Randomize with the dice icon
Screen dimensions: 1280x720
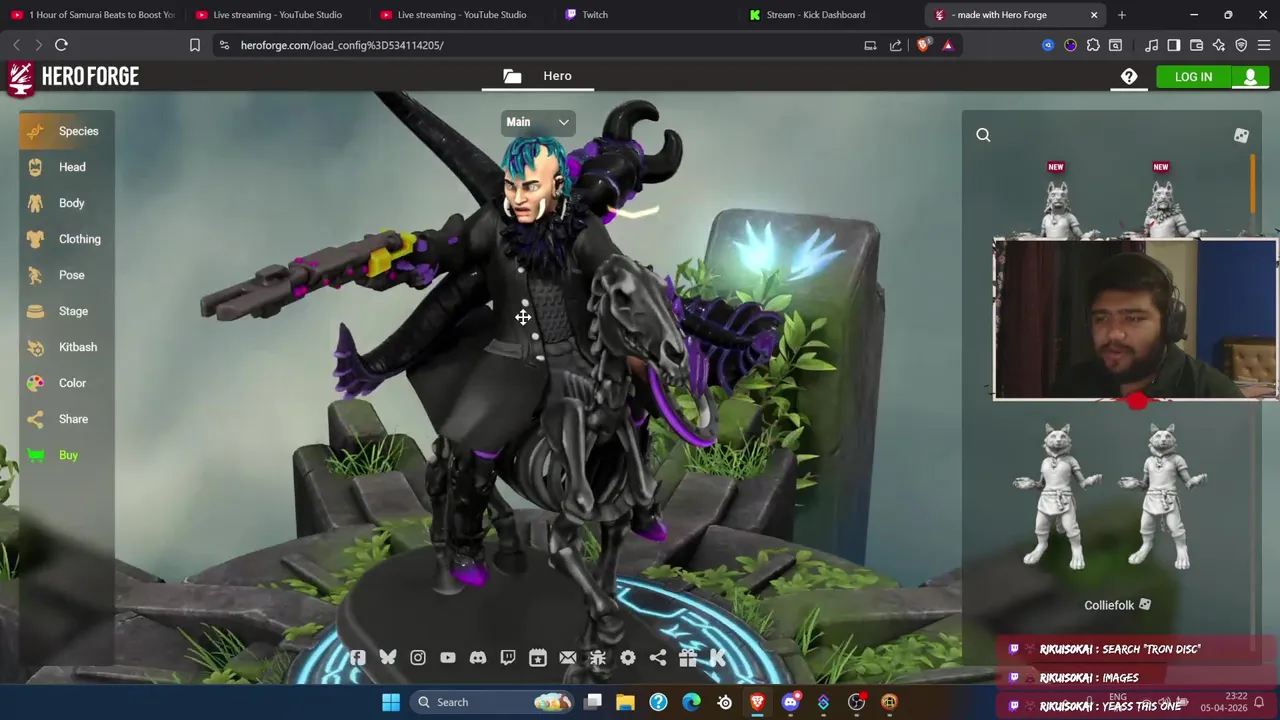pos(1241,135)
